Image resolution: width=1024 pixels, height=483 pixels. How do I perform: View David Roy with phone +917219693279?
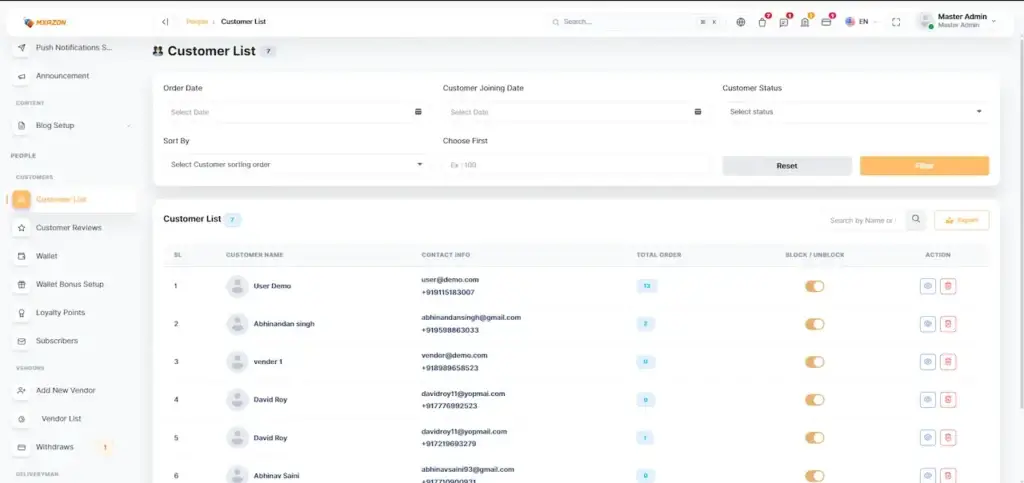(x=927, y=437)
